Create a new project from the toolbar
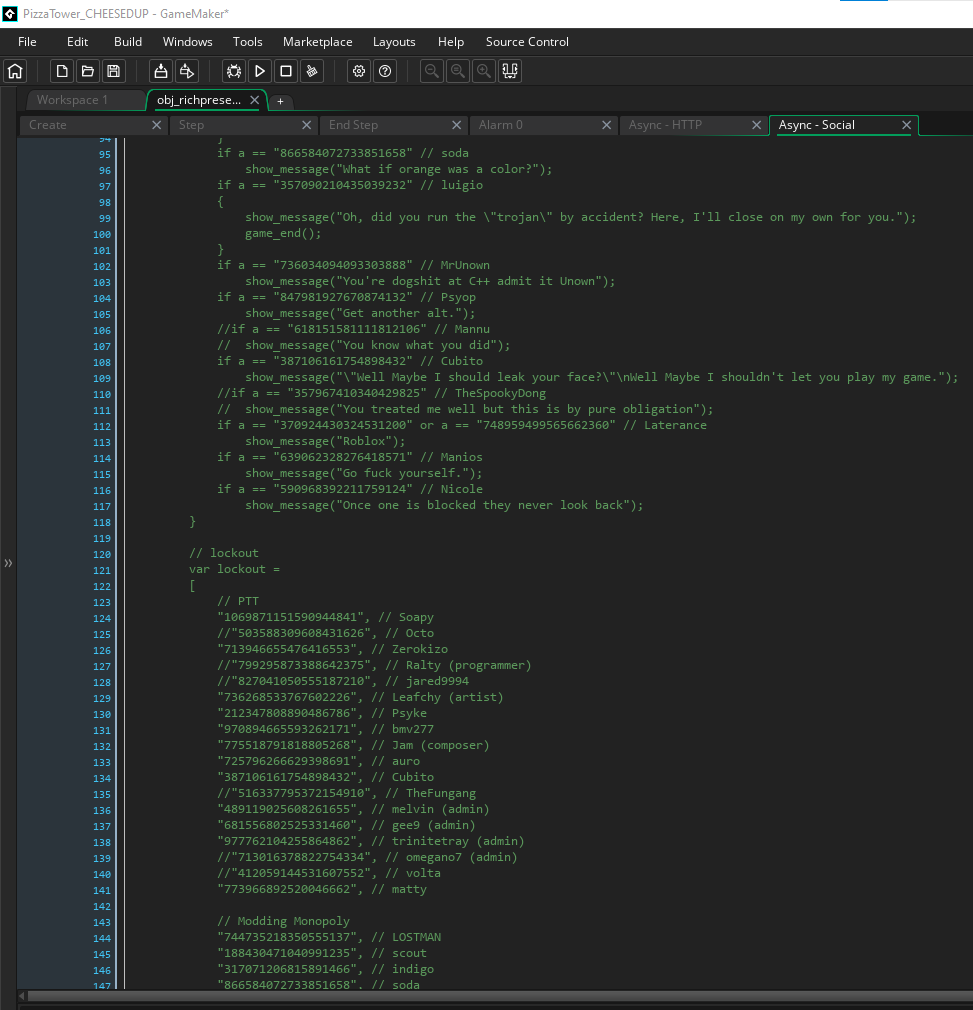This screenshot has height=1010, width=973. [x=62, y=71]
